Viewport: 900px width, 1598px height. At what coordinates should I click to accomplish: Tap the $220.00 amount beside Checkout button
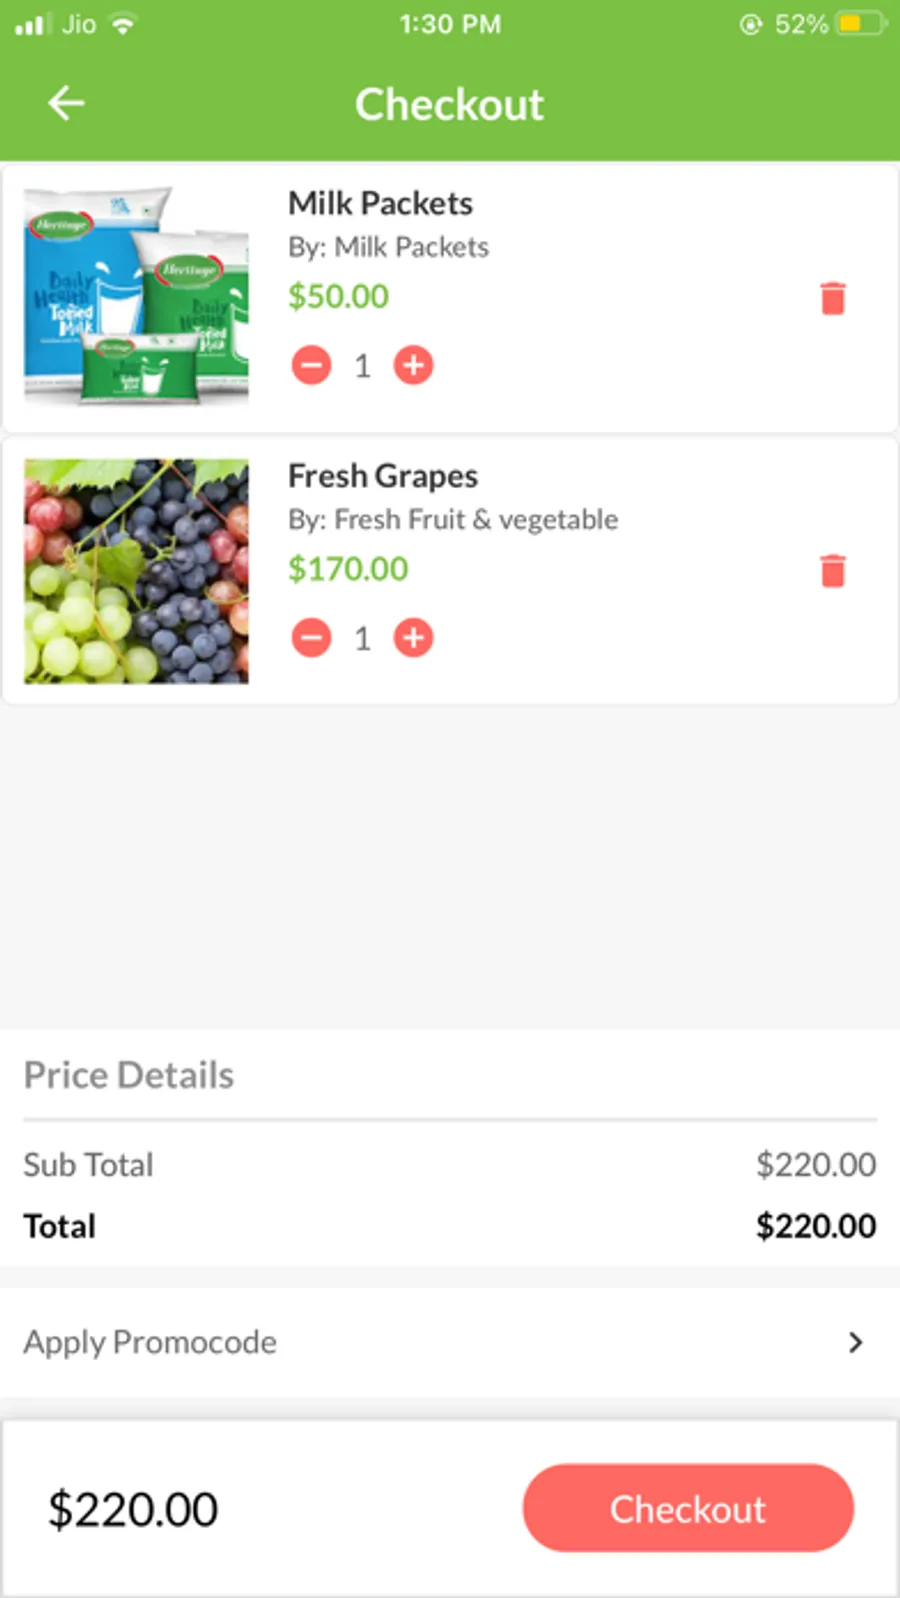coord(133,1509)
